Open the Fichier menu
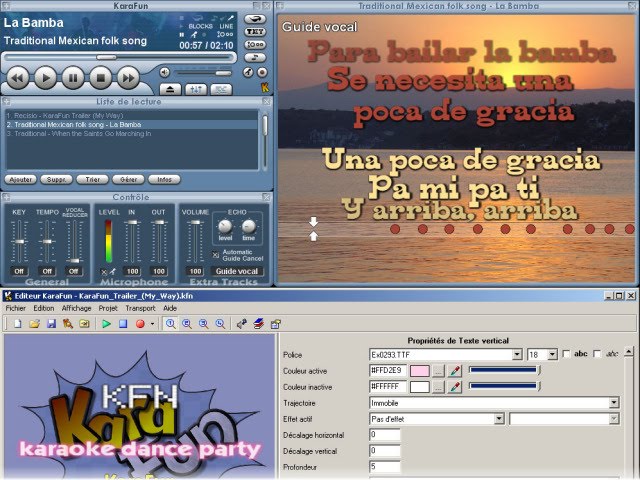The height and width of the screenshot is (480, 640). click(16, 308)
